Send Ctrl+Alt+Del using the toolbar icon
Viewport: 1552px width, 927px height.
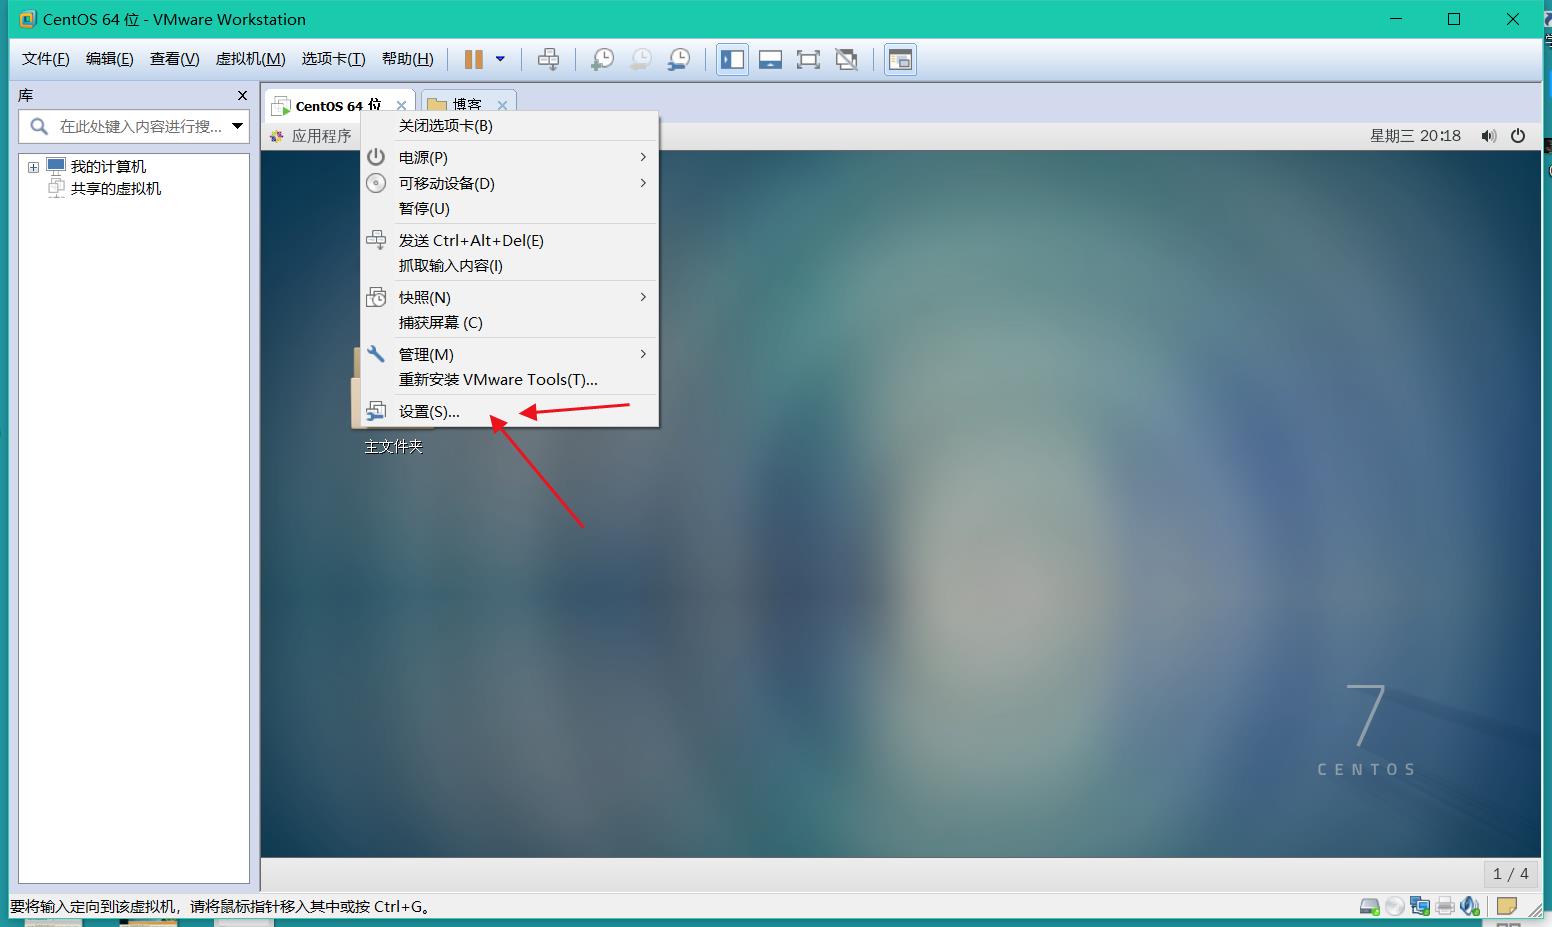click(x=548, y=60)
